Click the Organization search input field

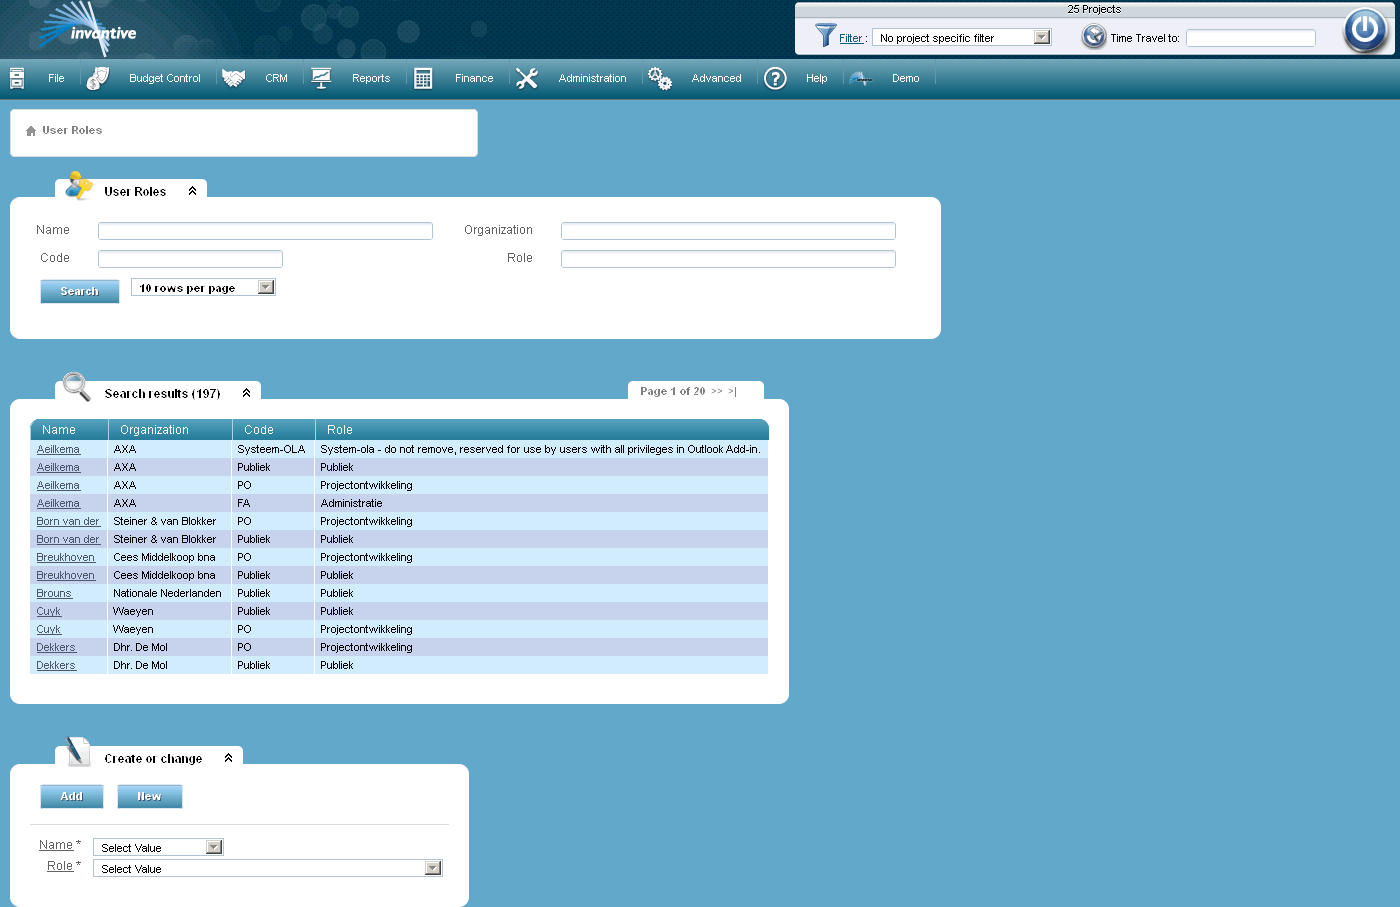728,231
